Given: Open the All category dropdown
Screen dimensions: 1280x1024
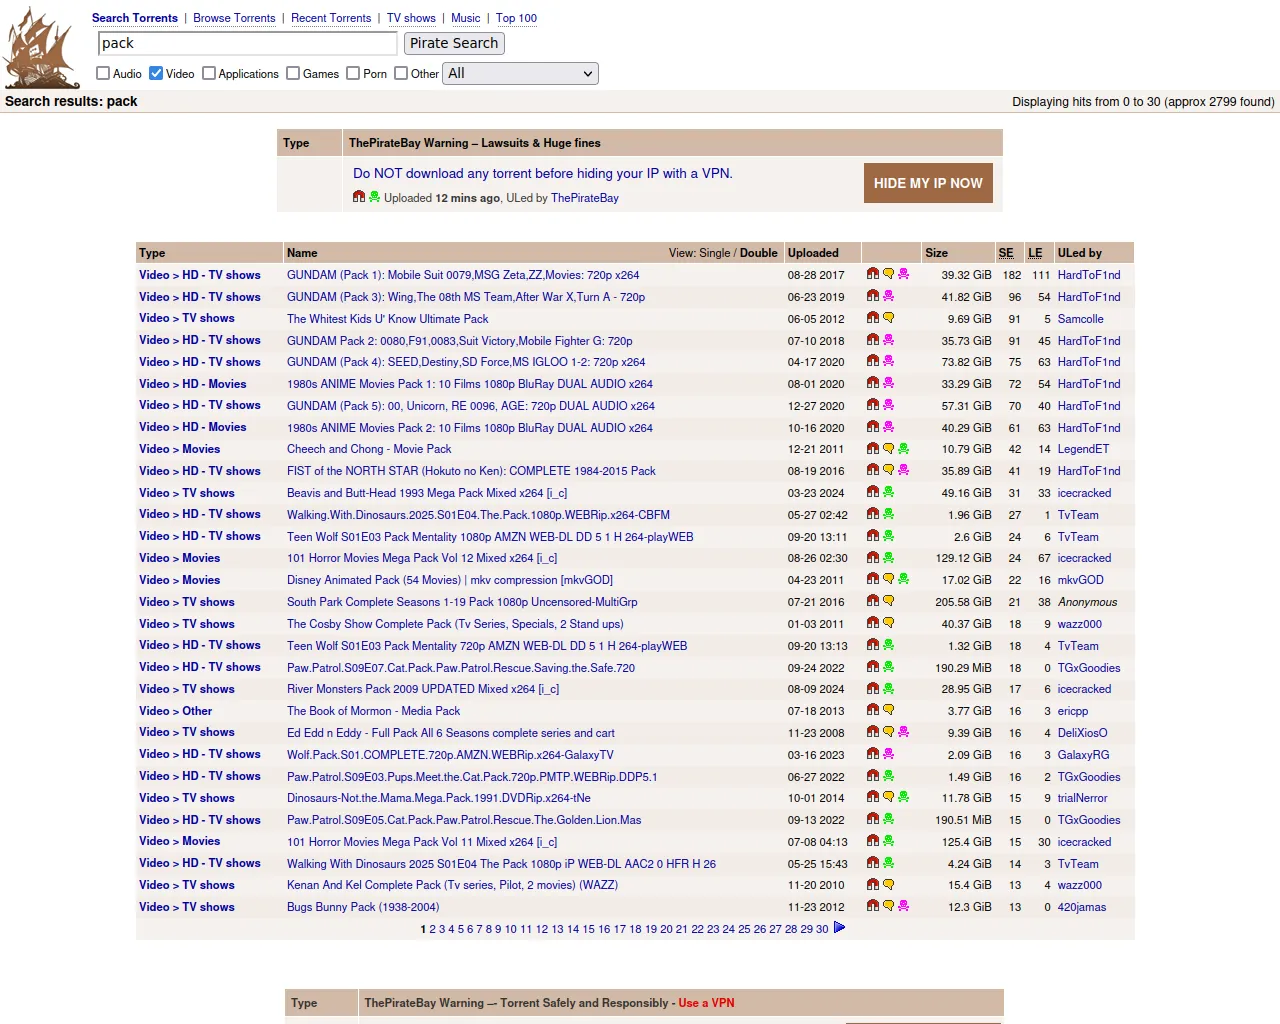Looking at the screenshot, I should pos(520,73).
